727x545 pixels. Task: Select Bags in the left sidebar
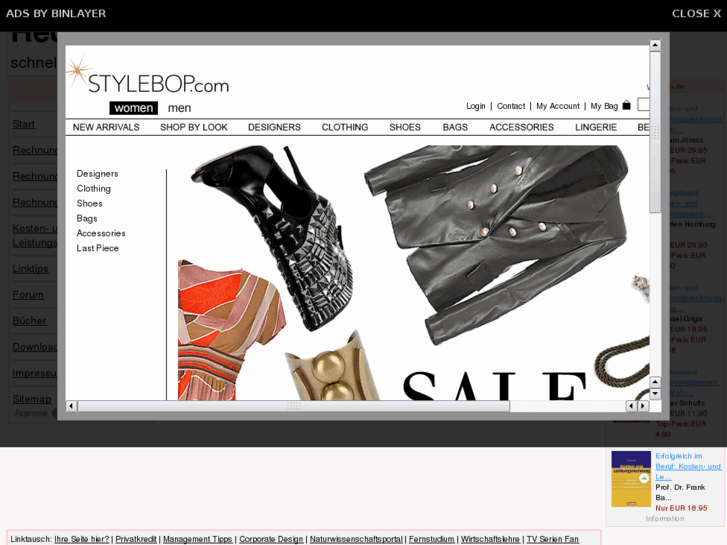tap(87, 218)
